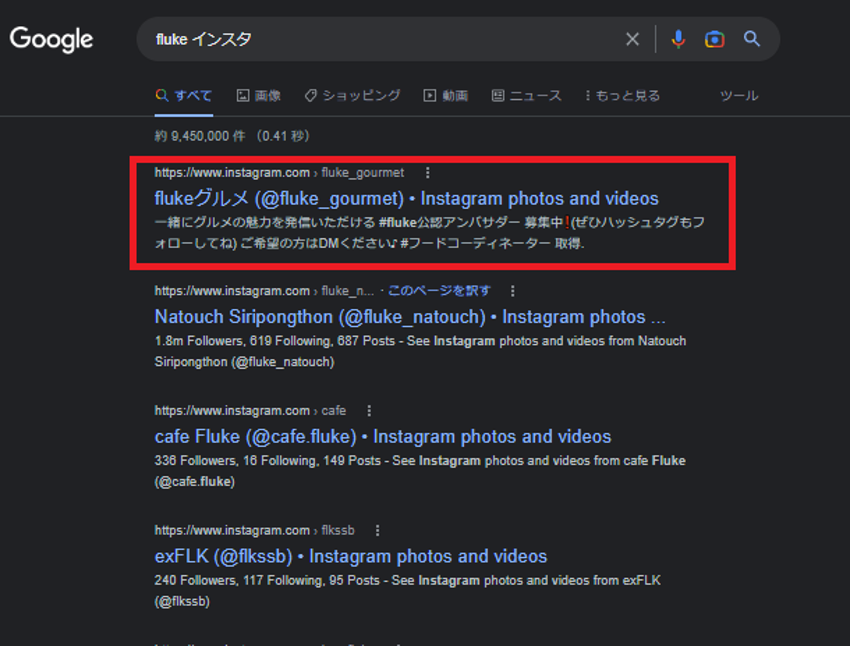Image resolution: width=850 pixels, height=646 pixels.
Task: Open the ツール search tools options
Action: coord(739,96)
